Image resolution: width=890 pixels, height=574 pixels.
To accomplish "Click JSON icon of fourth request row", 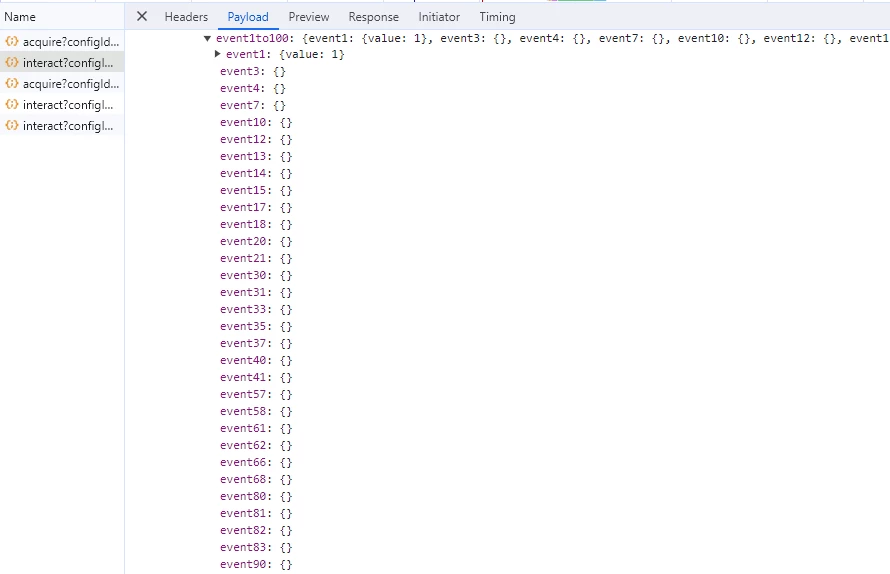I will [11, 104].
